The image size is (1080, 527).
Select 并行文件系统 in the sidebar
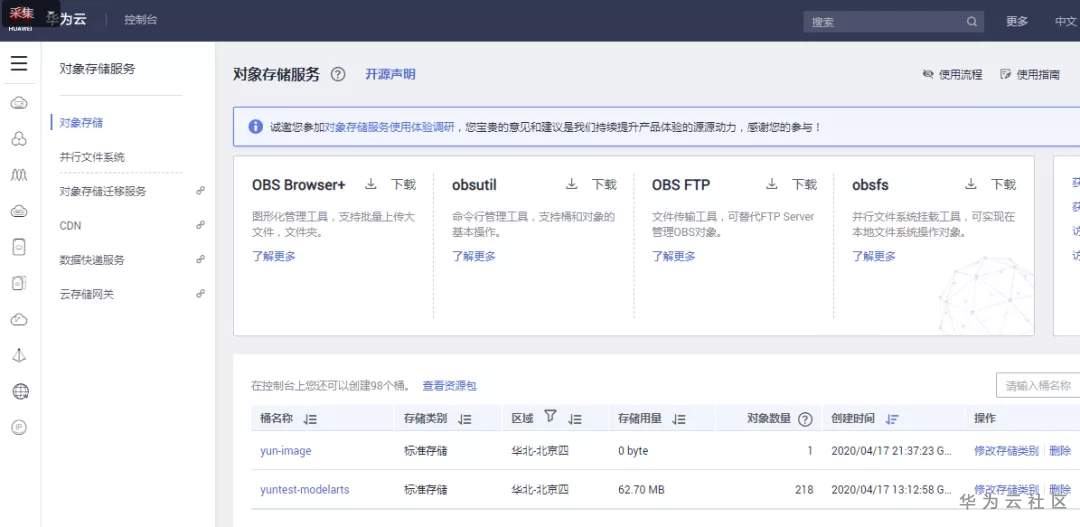(92, 157)
